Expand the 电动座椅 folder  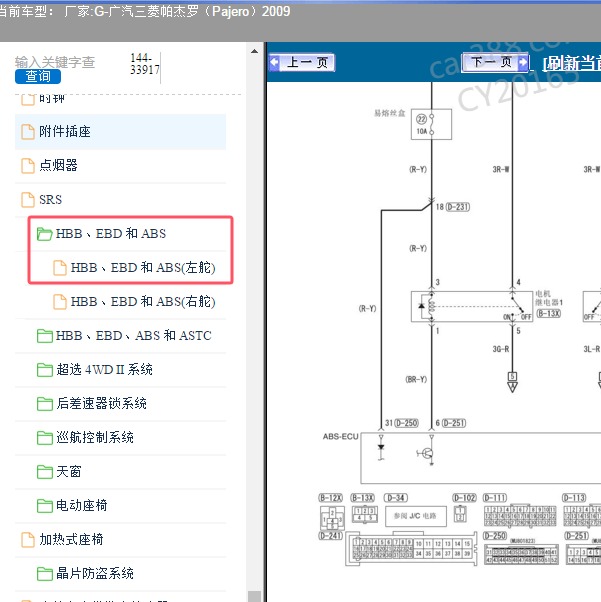[x=72, y=506]
